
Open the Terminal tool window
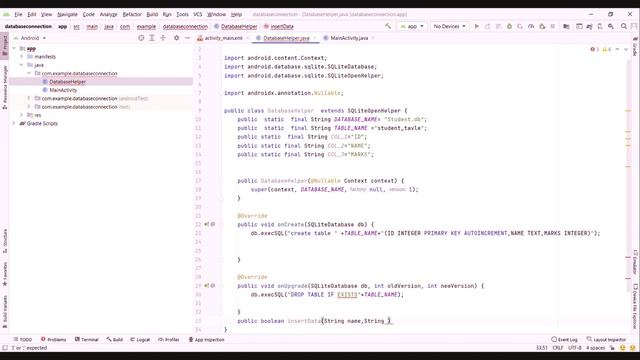pyautogui.click(x=87, y=340)
